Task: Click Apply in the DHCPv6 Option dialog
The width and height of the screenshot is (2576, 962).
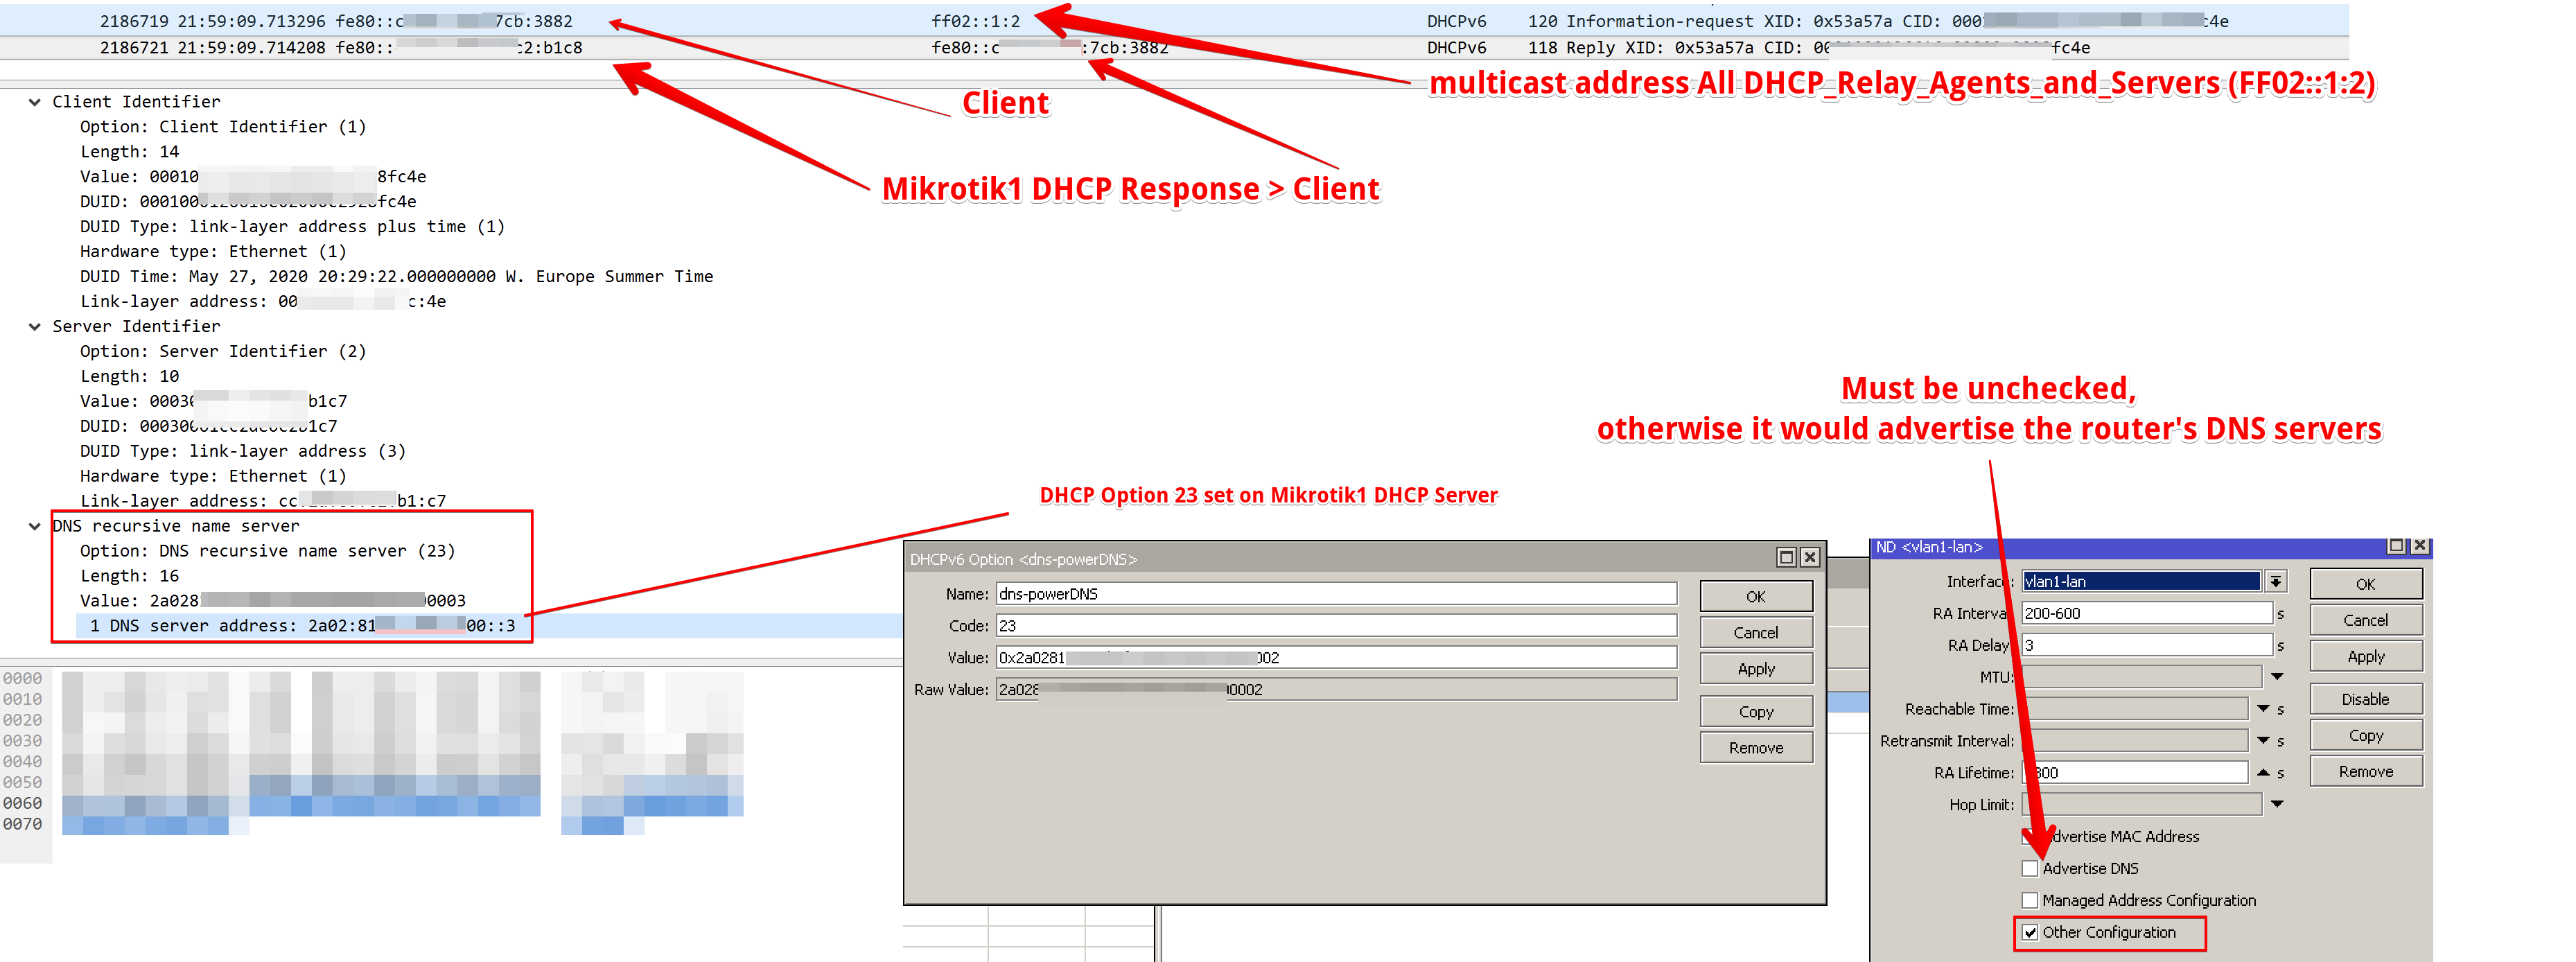Action: point(1755,669)
